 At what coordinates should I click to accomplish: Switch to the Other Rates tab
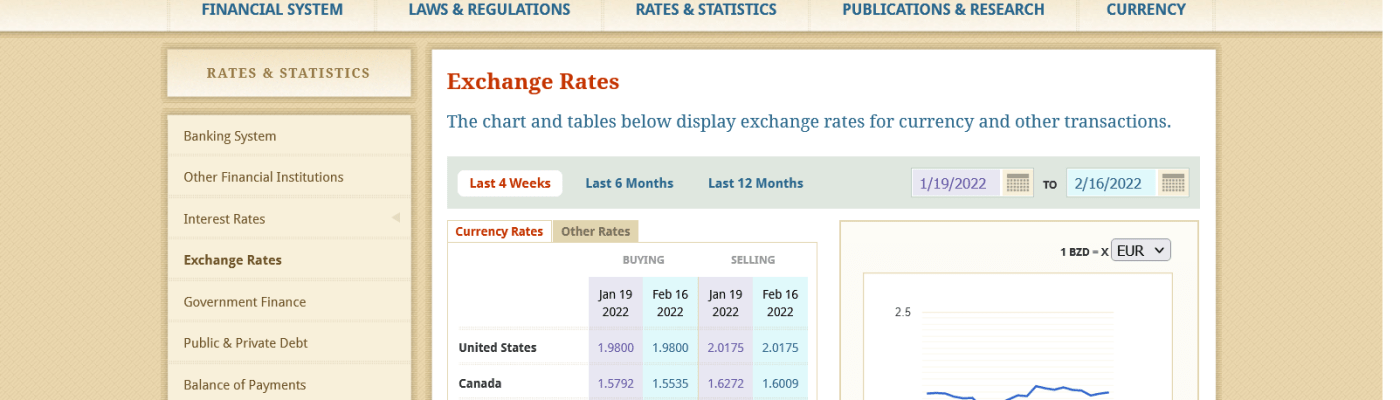point(595,231)
